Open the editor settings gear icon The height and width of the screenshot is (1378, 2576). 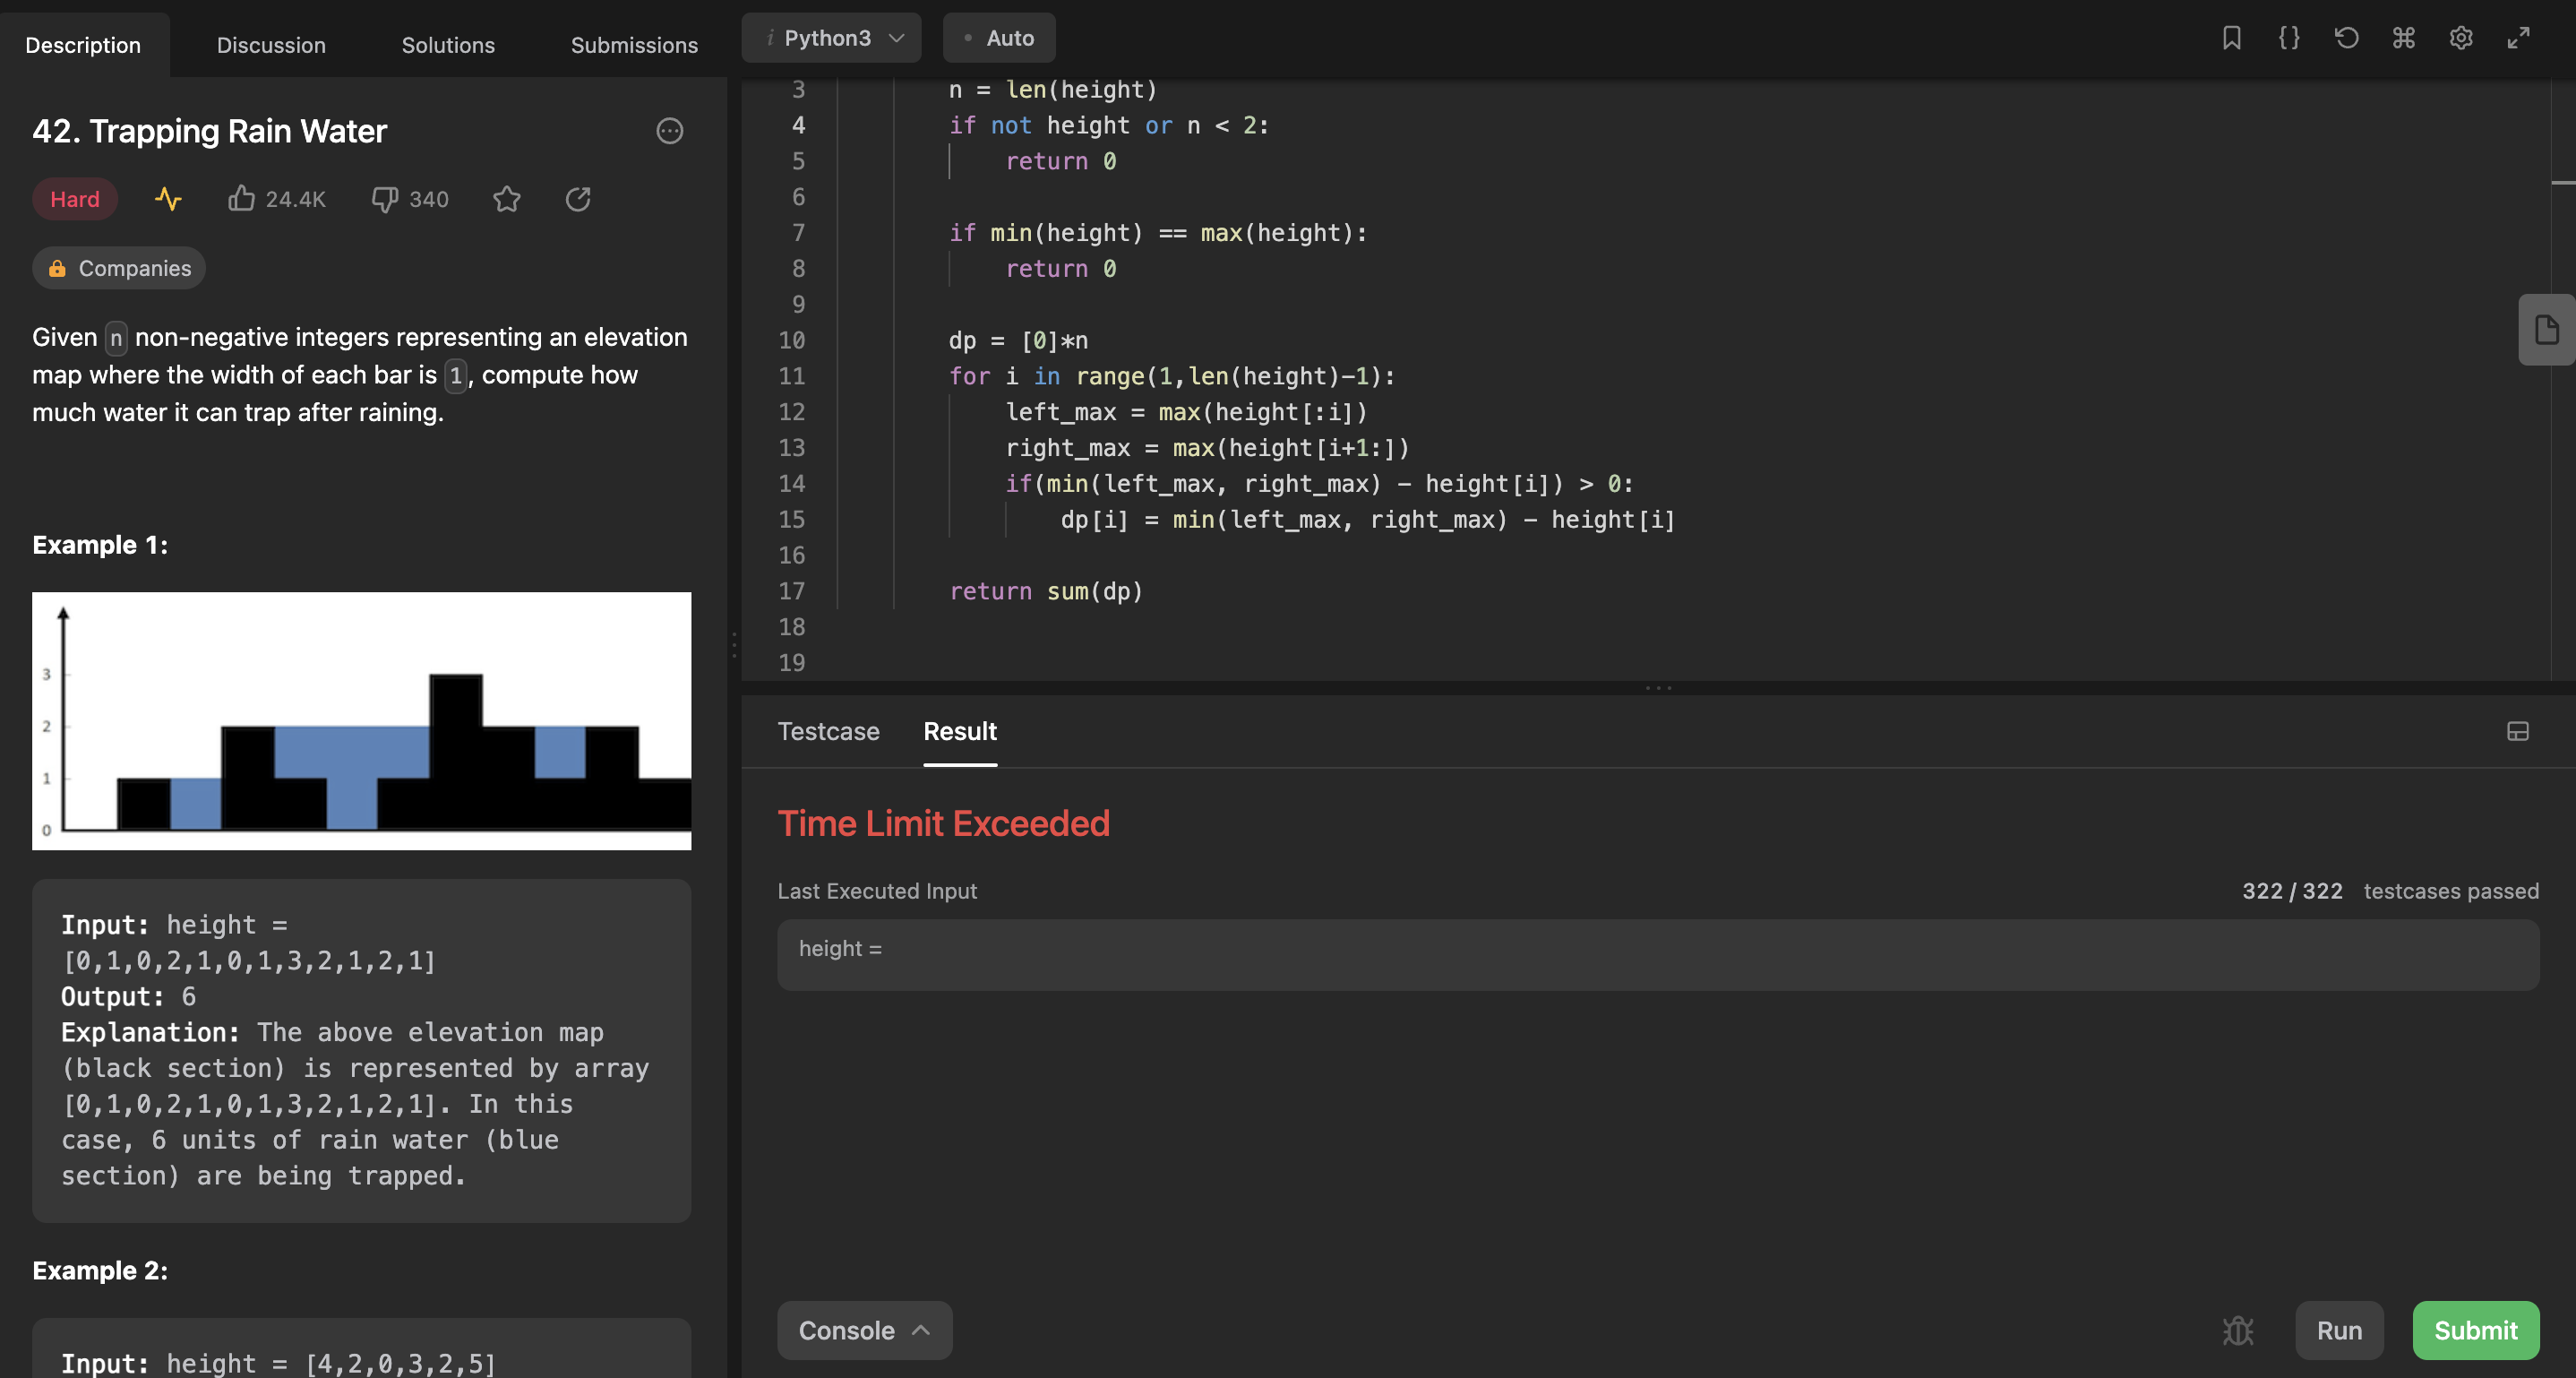click(2461, 38)
